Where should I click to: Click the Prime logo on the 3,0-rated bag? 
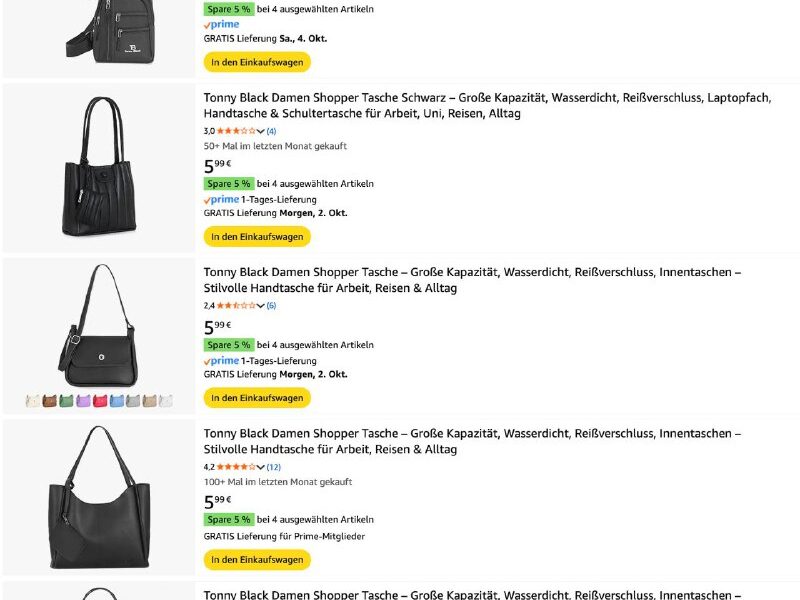222,199
